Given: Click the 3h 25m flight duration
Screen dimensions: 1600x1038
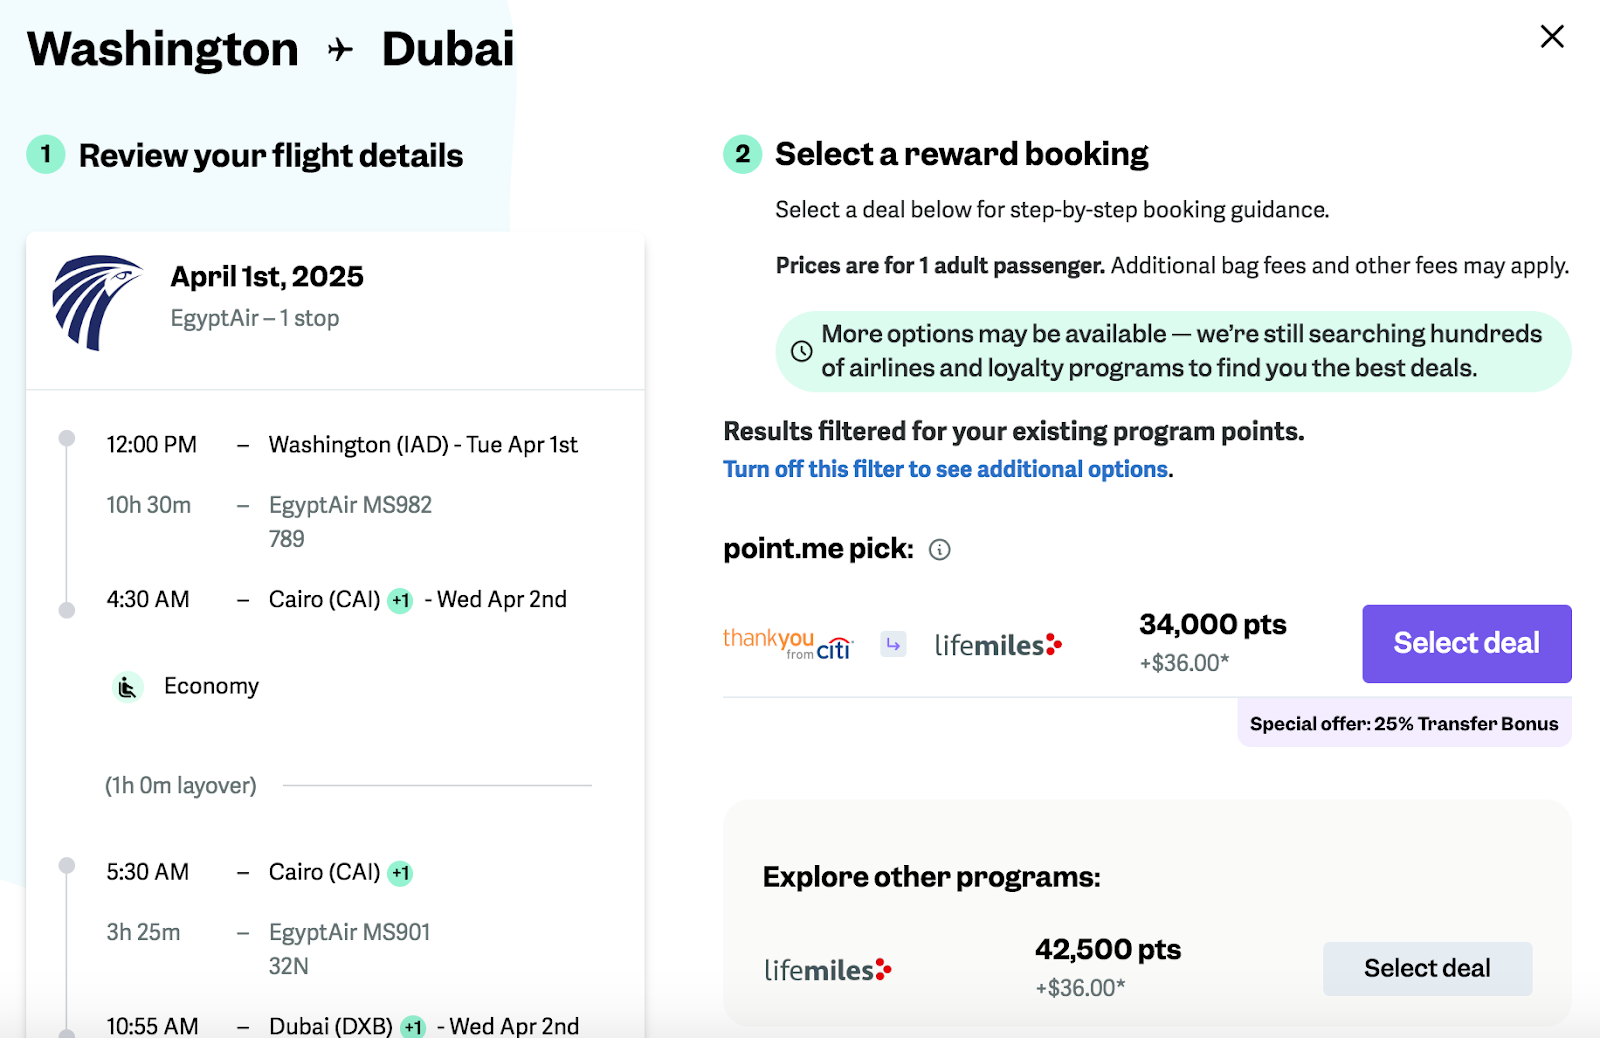Looking at the screenshot, I should pos(144,933).
